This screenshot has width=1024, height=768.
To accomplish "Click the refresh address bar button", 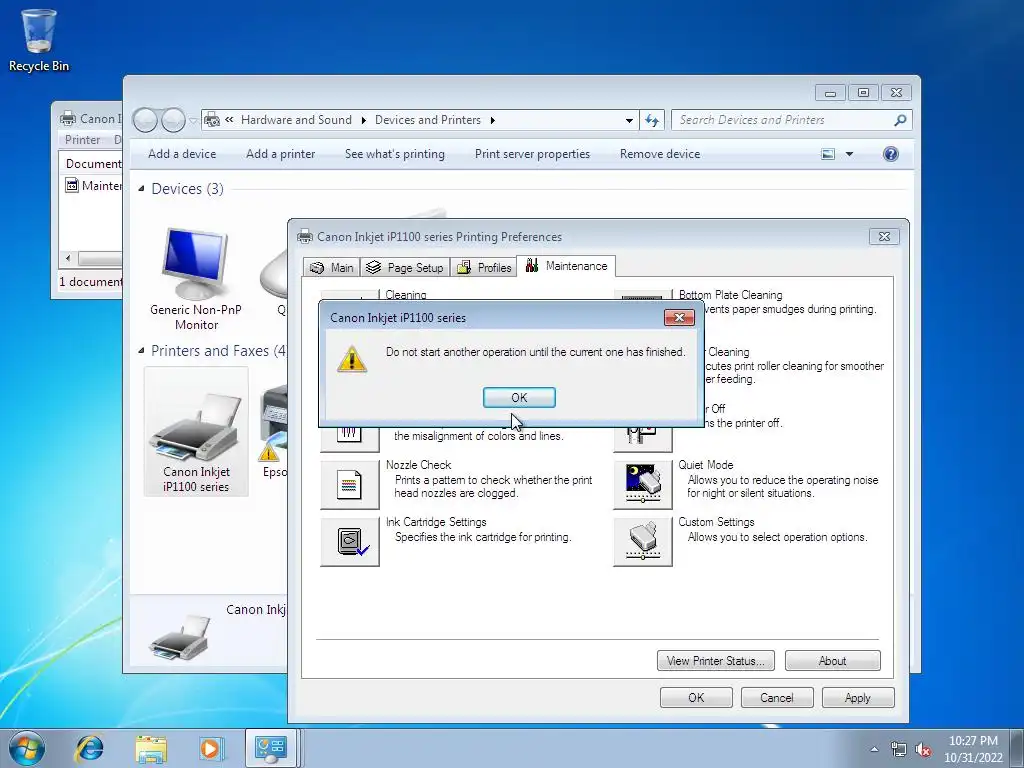I will (652, 120).
